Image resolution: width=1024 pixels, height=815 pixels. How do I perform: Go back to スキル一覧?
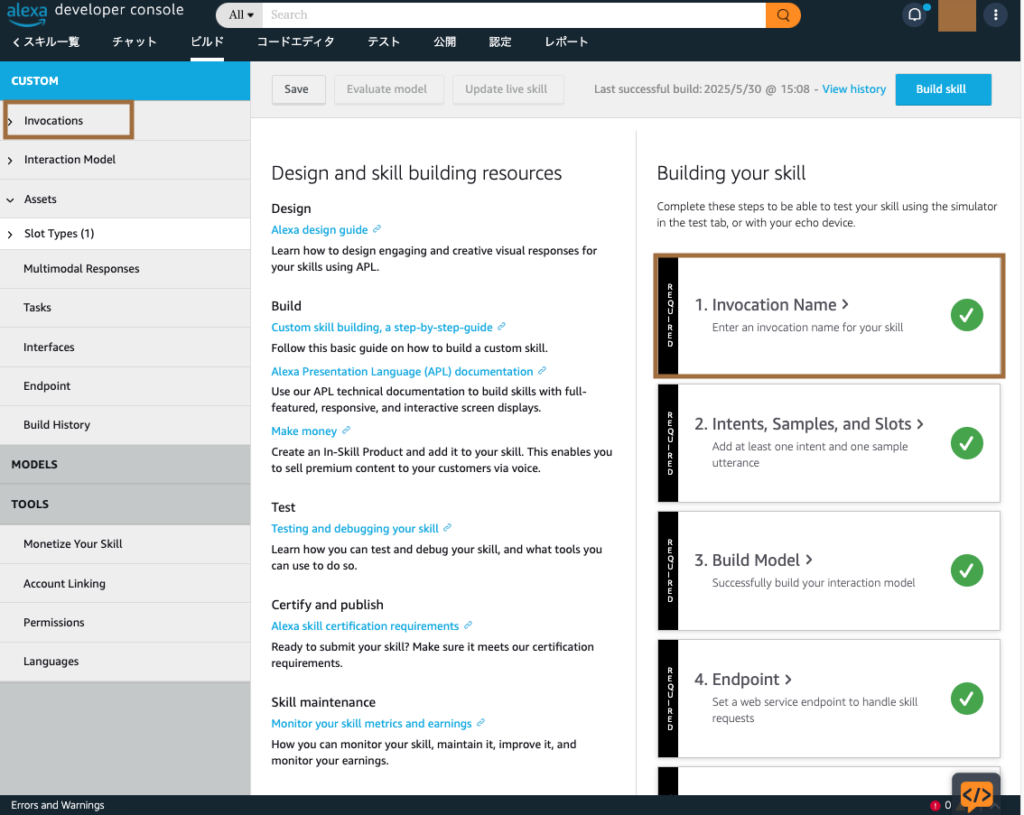(x=46, y=42)
